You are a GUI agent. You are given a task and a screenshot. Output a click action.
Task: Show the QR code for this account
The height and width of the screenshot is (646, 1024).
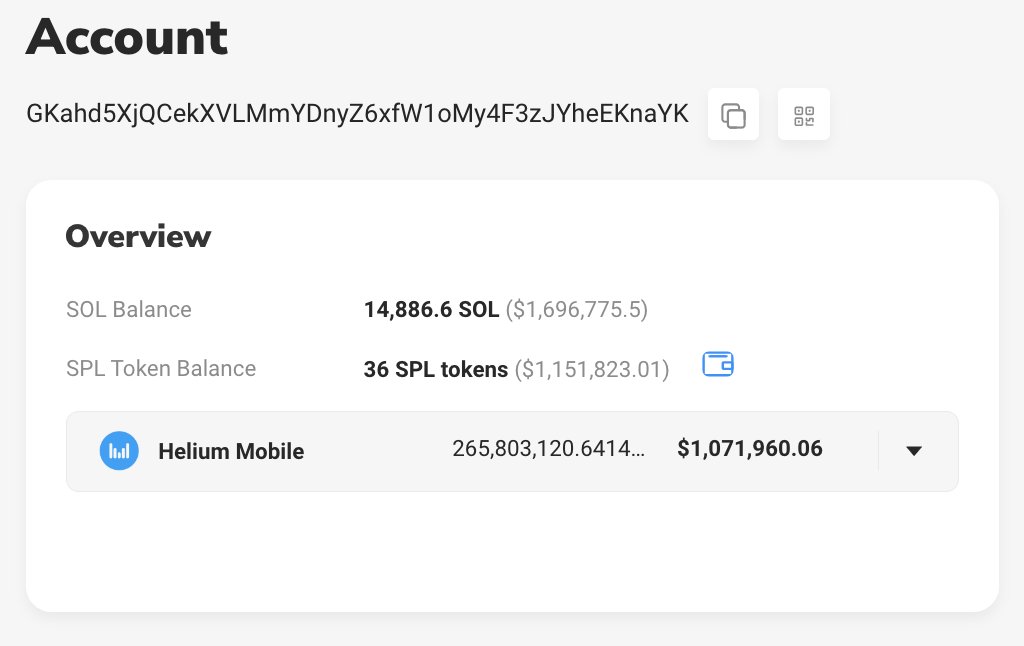tap(804, 115)
